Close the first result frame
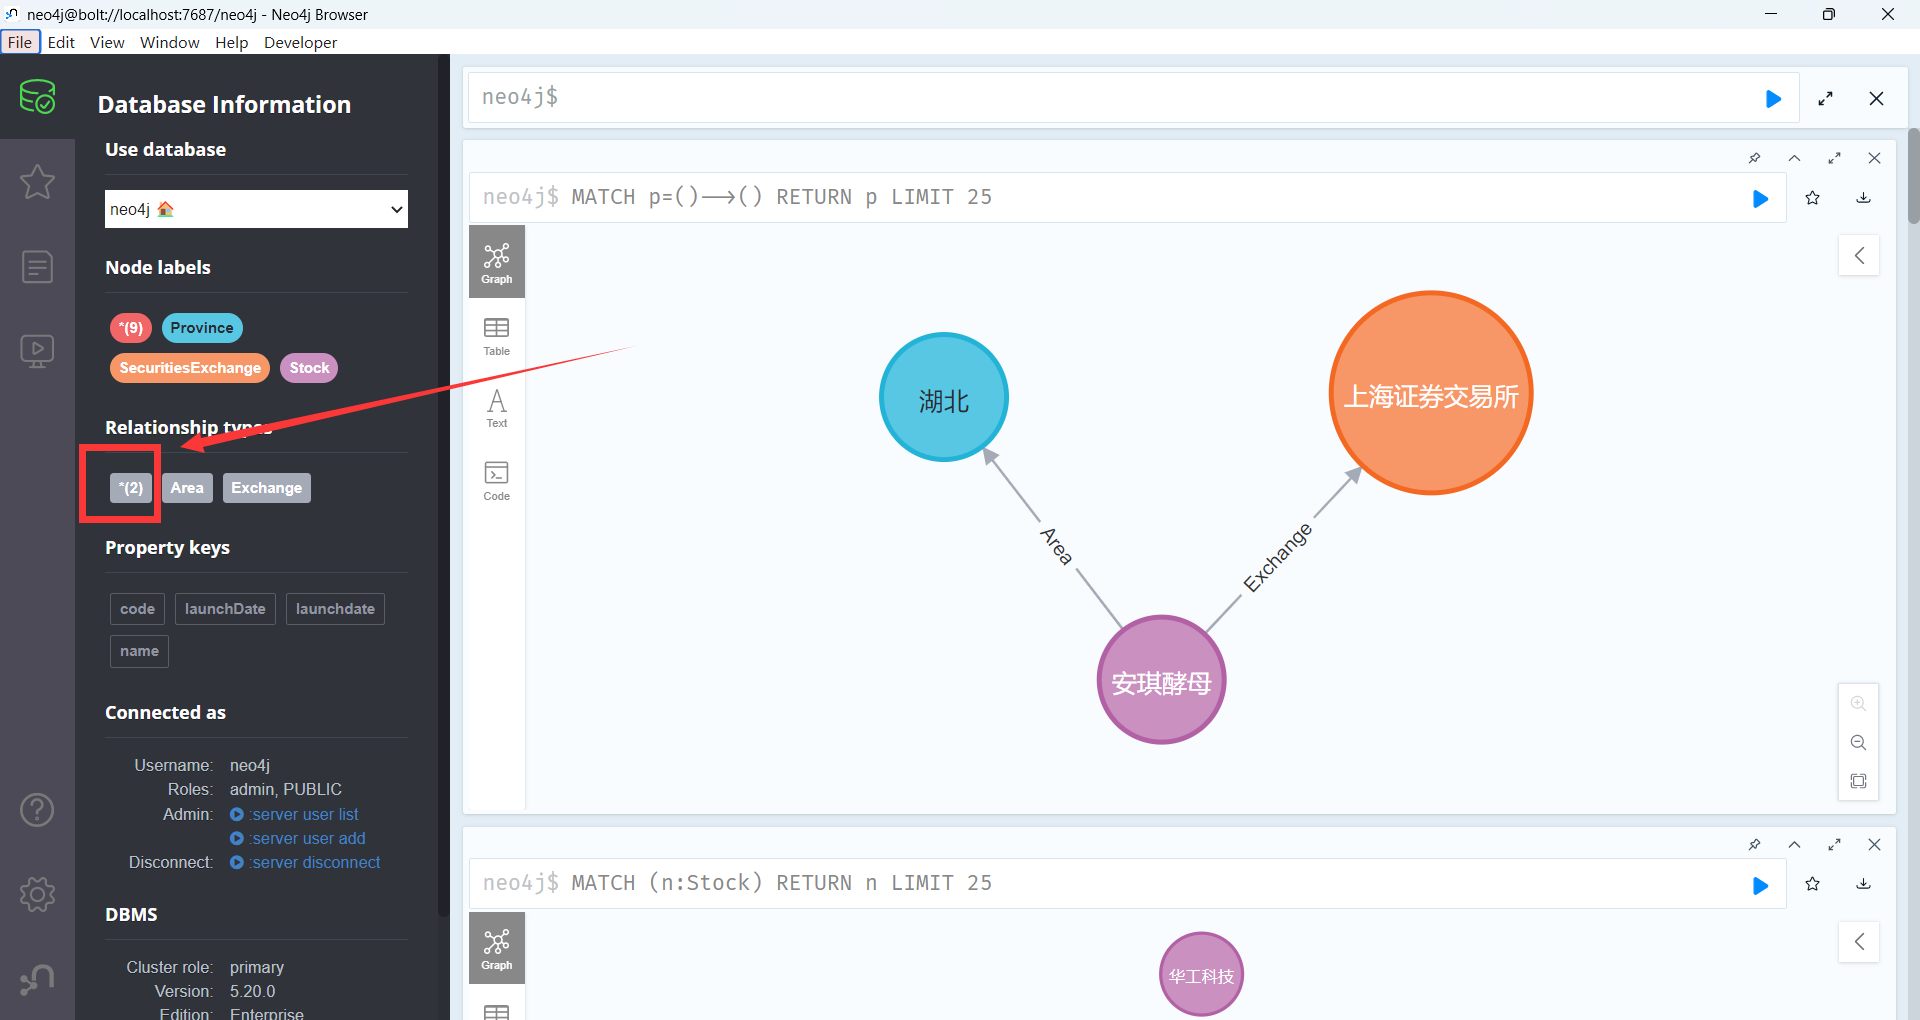Image resolution: width=1920 pixels, height=1020 pixels. (1874, 158)
